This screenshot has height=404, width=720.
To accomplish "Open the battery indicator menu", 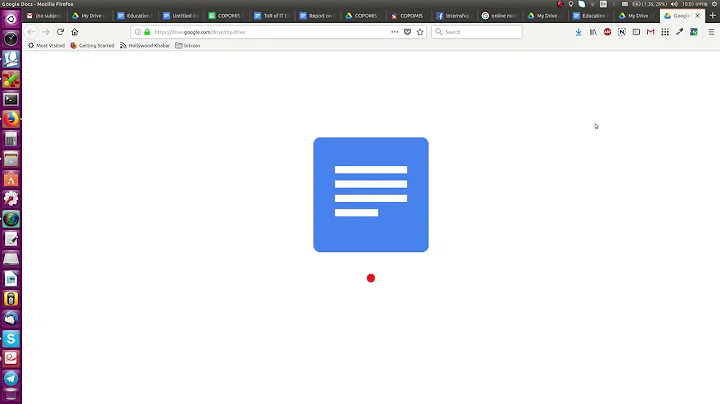I will click(x=649, y=4).
